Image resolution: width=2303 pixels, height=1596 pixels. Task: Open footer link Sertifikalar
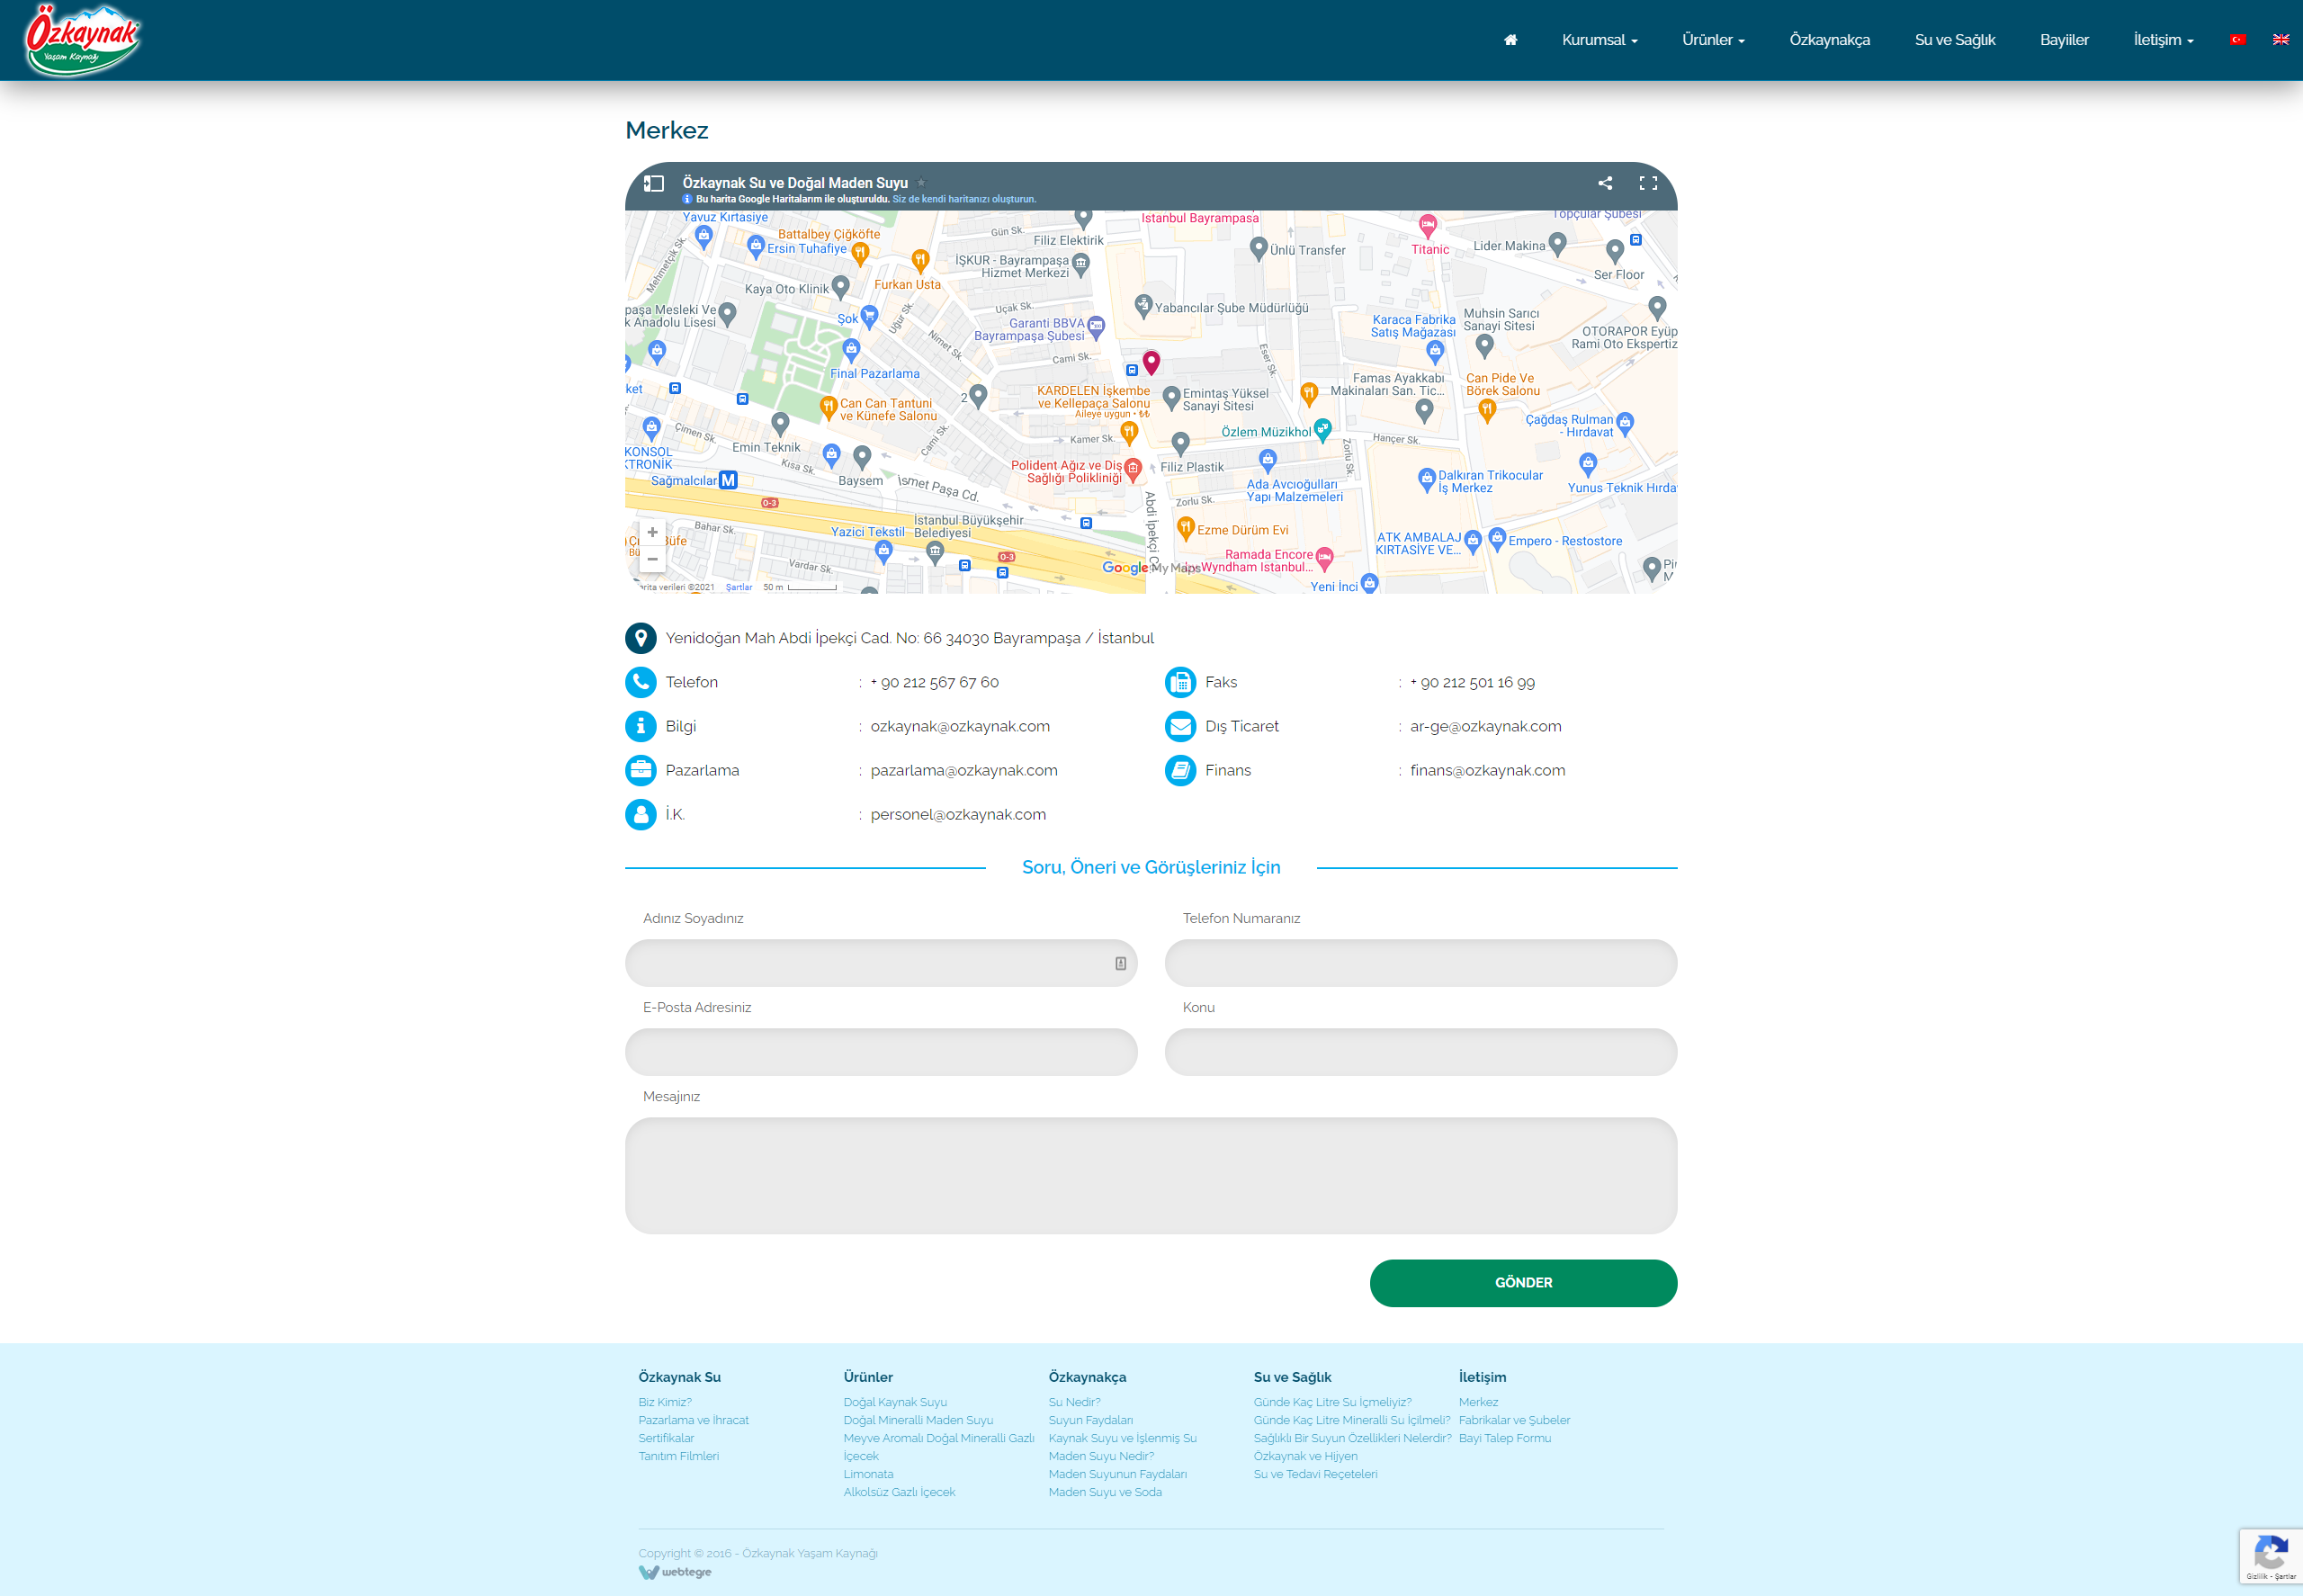point(666,1438)
